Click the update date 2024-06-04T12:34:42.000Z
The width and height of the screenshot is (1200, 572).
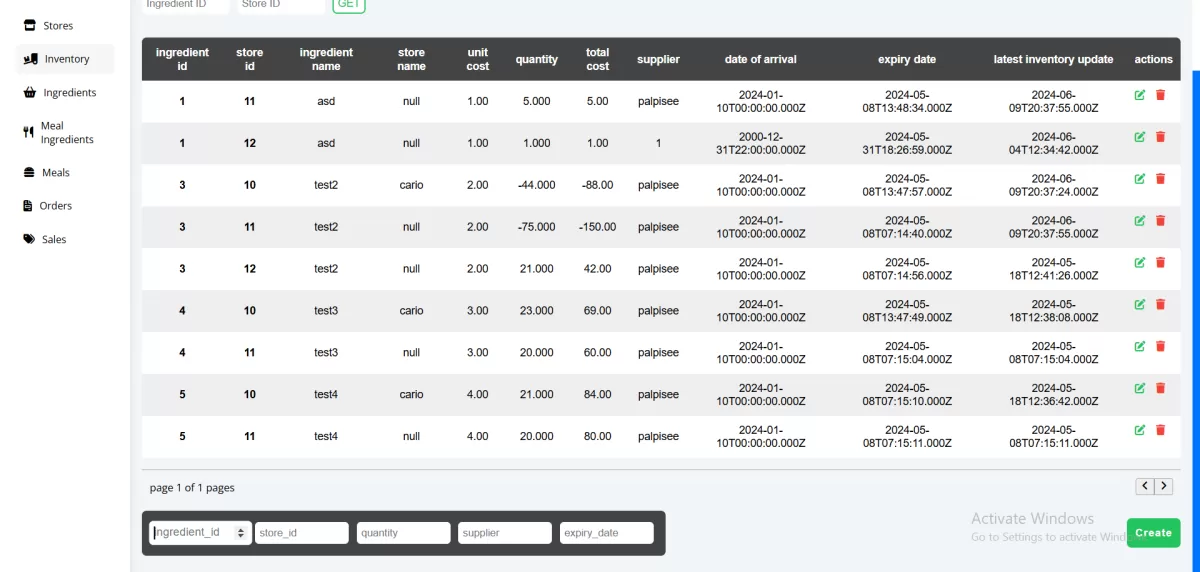click(x=1053, y=143)
